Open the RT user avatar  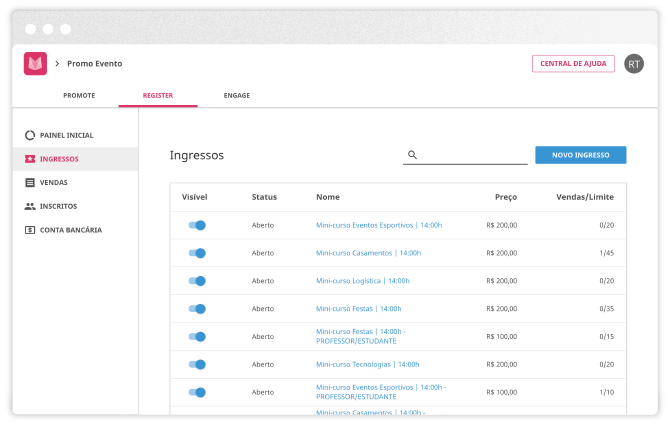coord(634,64)
